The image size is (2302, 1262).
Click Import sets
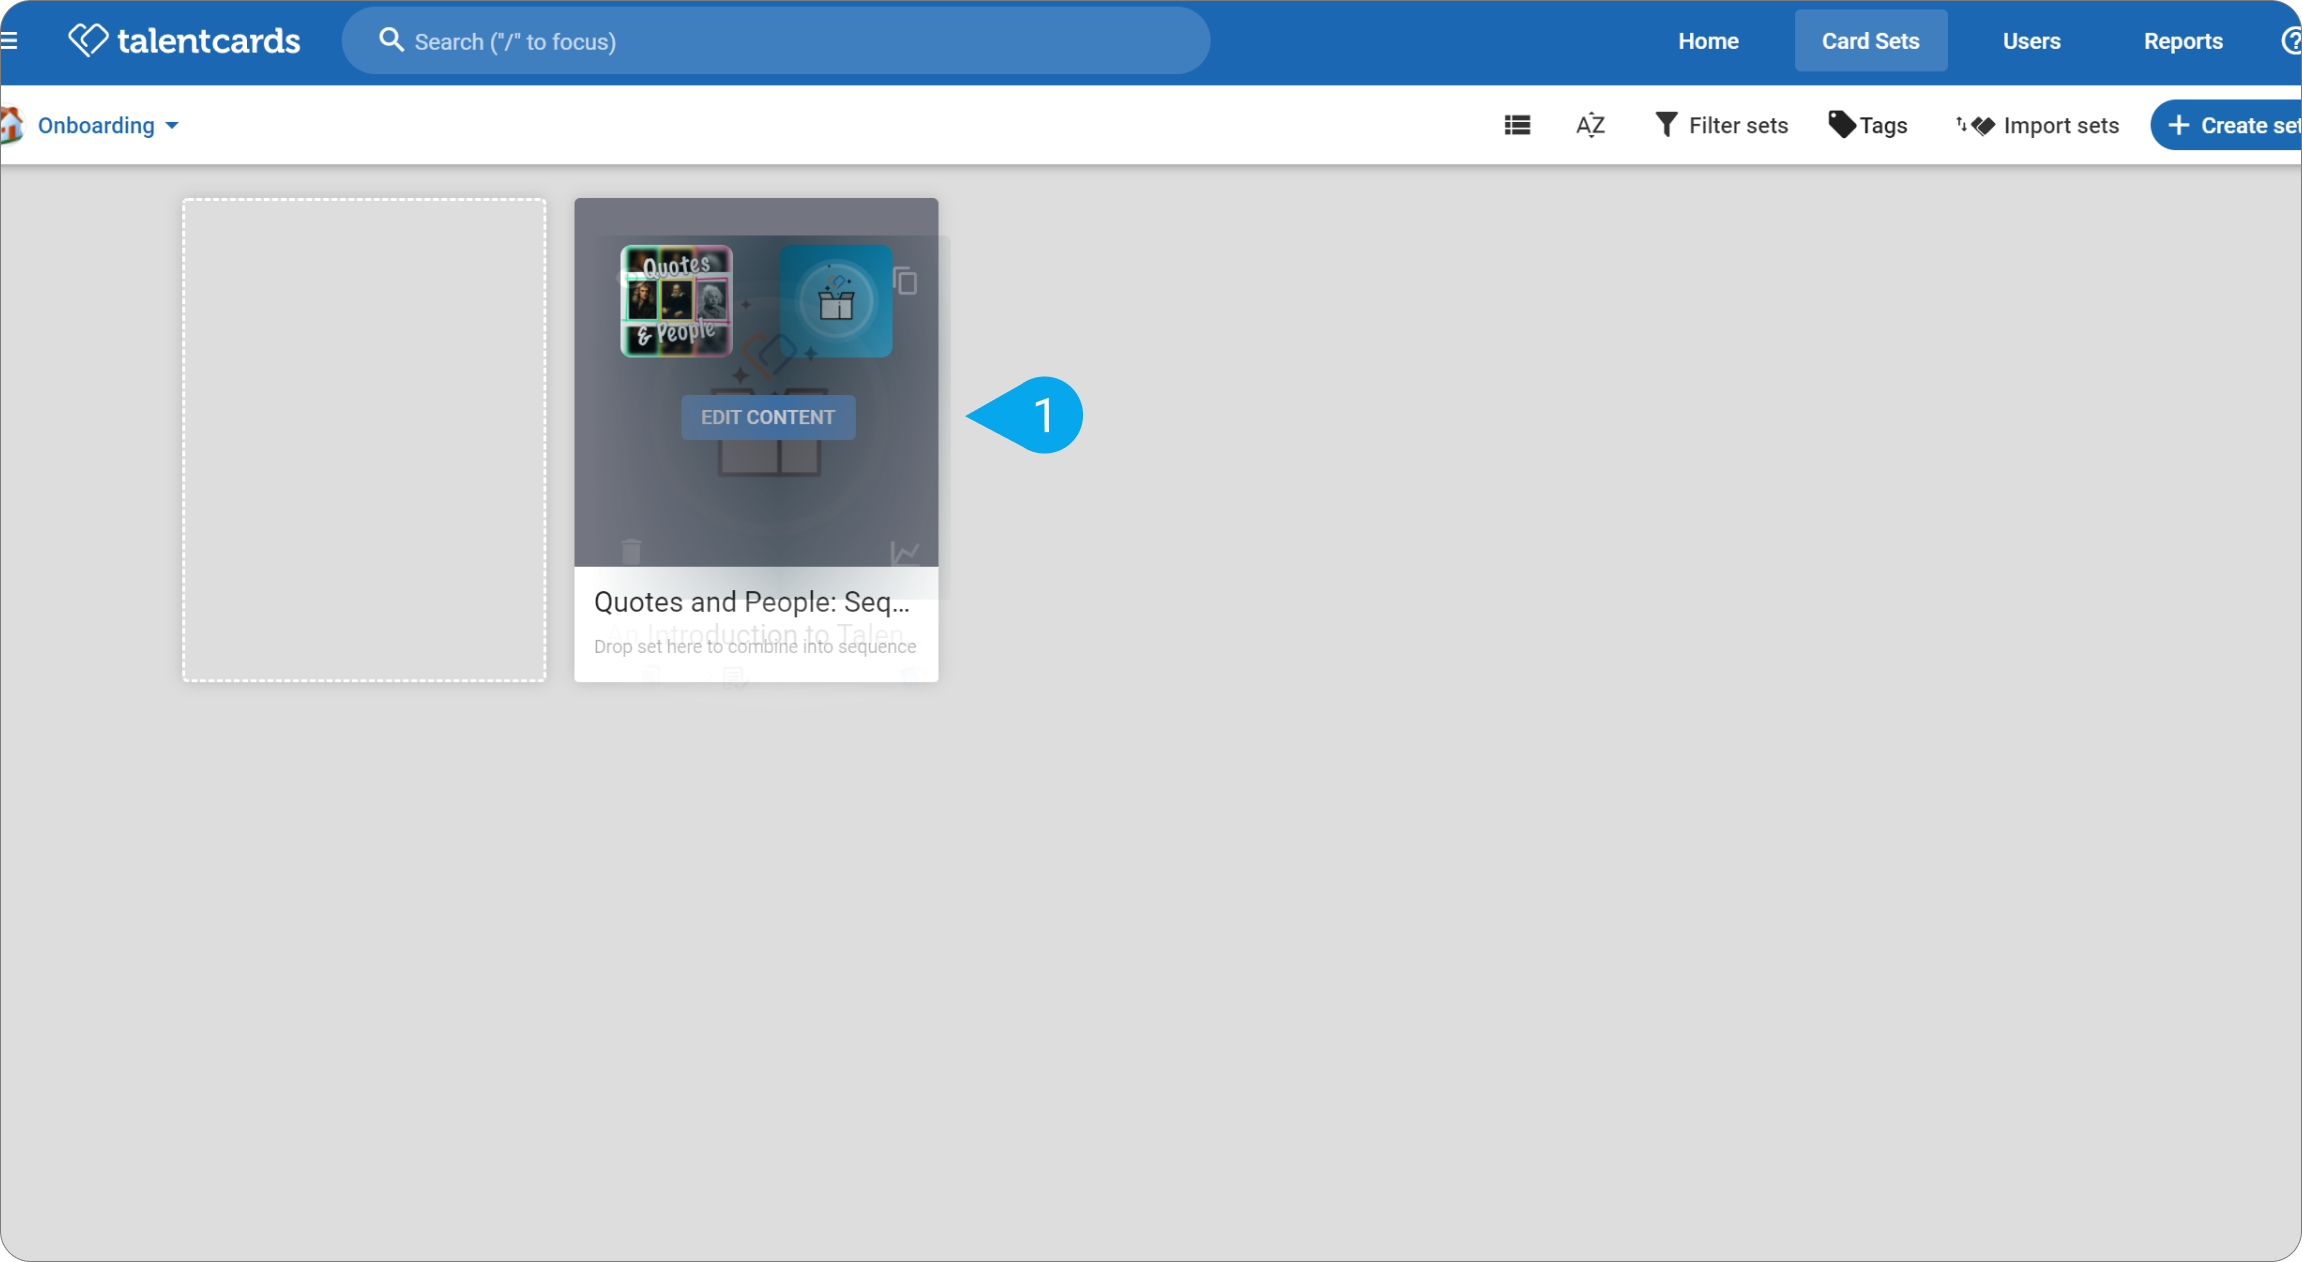(x=2037, y=125)
